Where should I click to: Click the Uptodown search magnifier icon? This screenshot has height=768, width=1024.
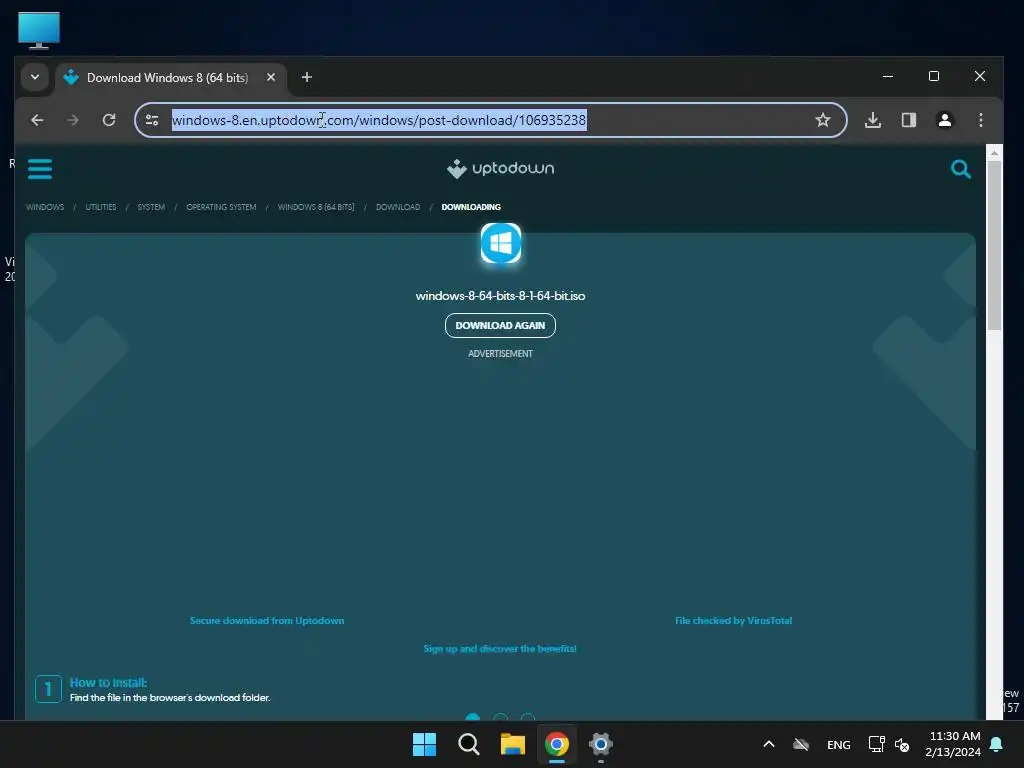click(x=961, y=169)
